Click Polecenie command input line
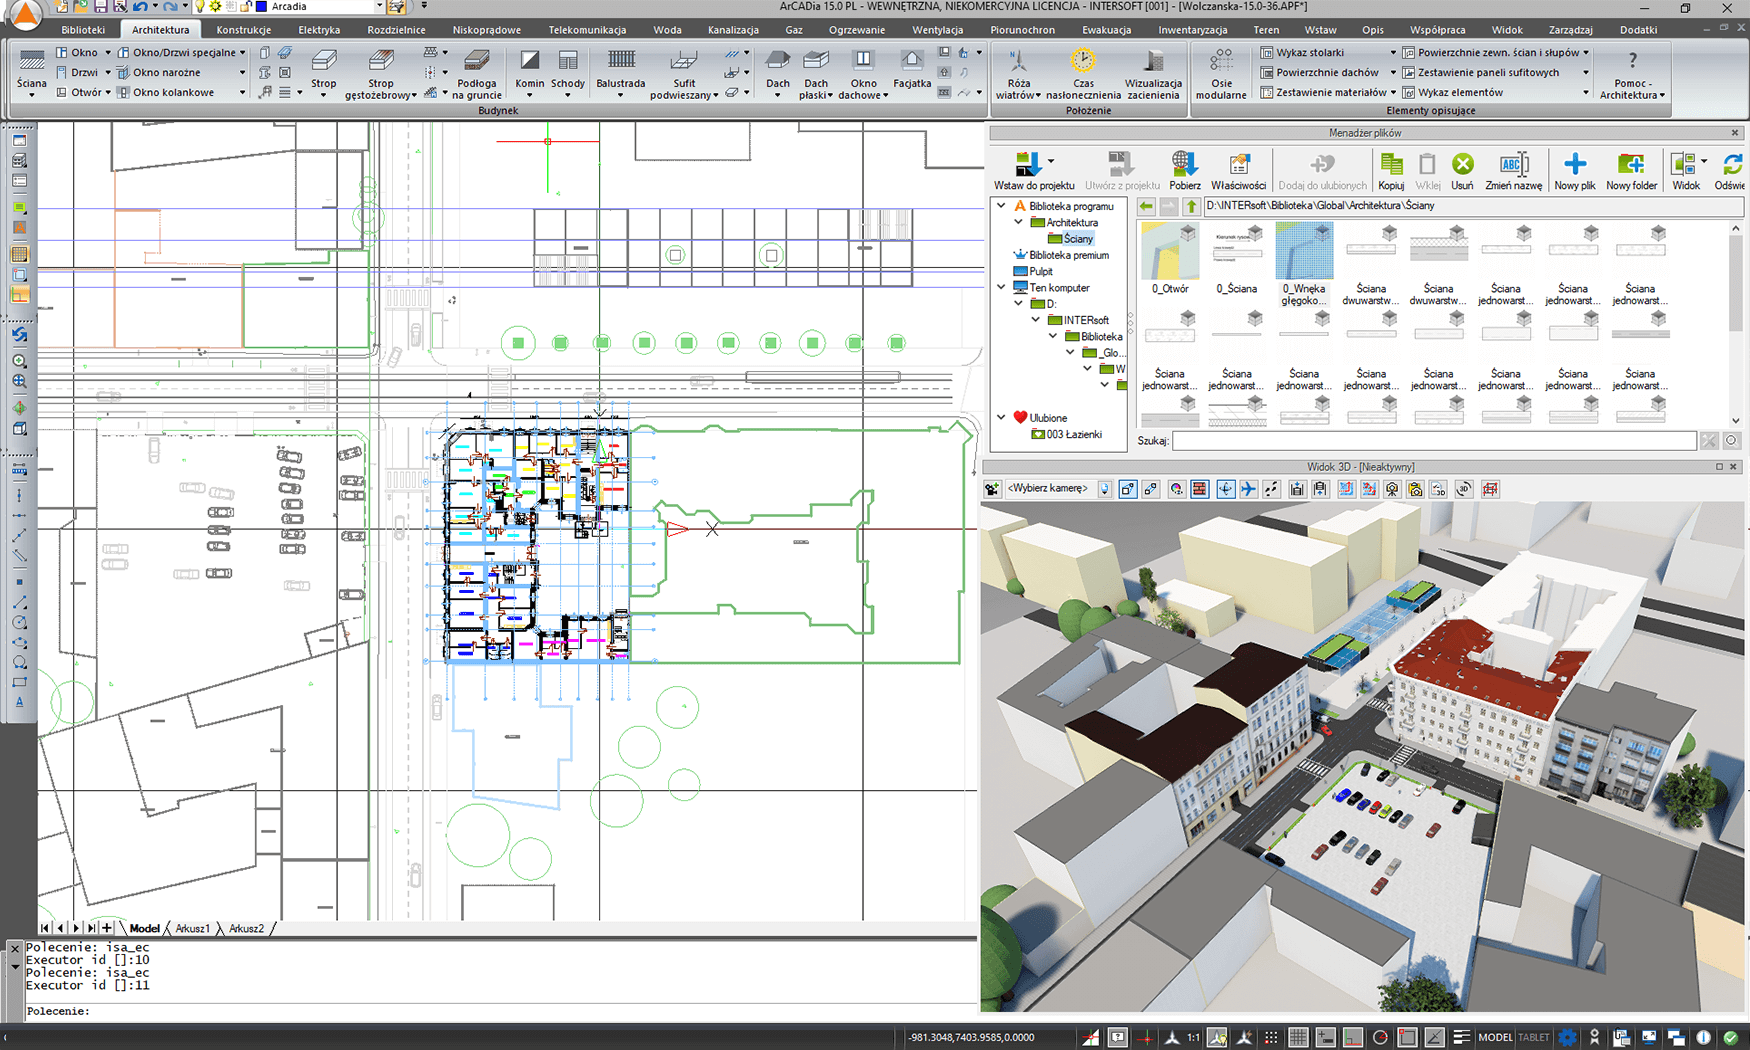1750x1050 pixels. (500, 1011)
